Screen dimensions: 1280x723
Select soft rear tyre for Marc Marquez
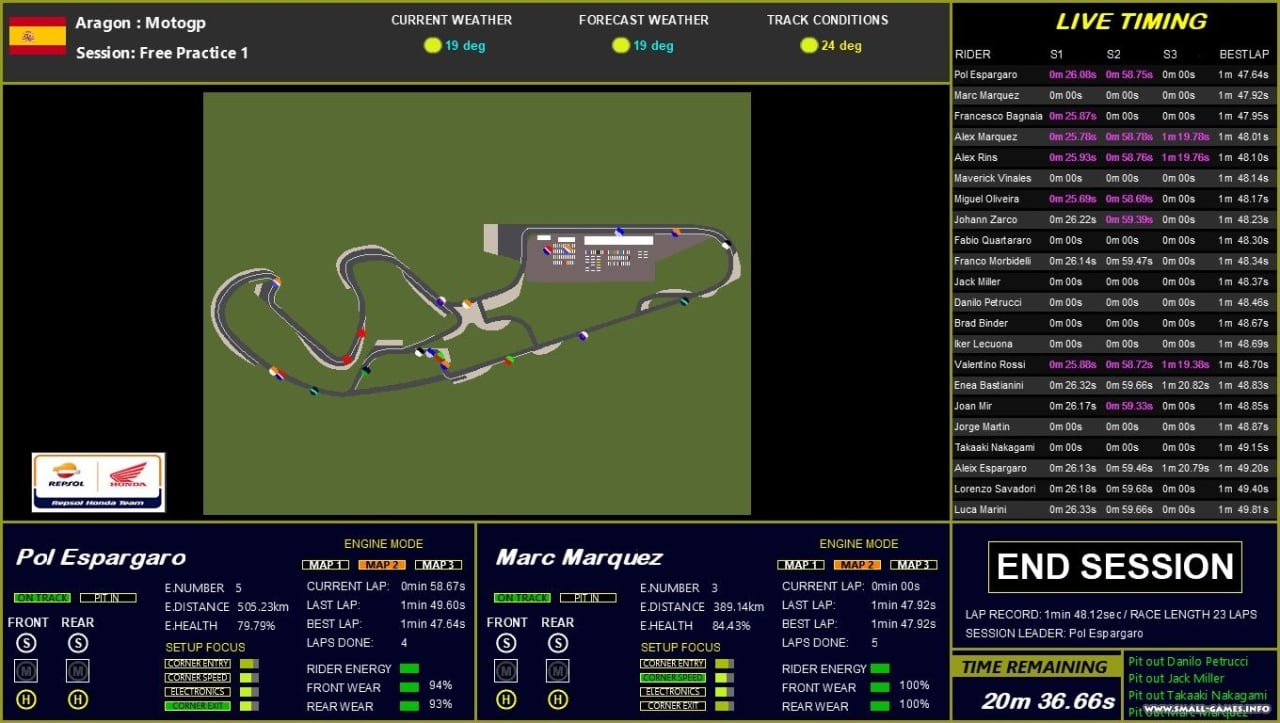[x=557, y=643]
